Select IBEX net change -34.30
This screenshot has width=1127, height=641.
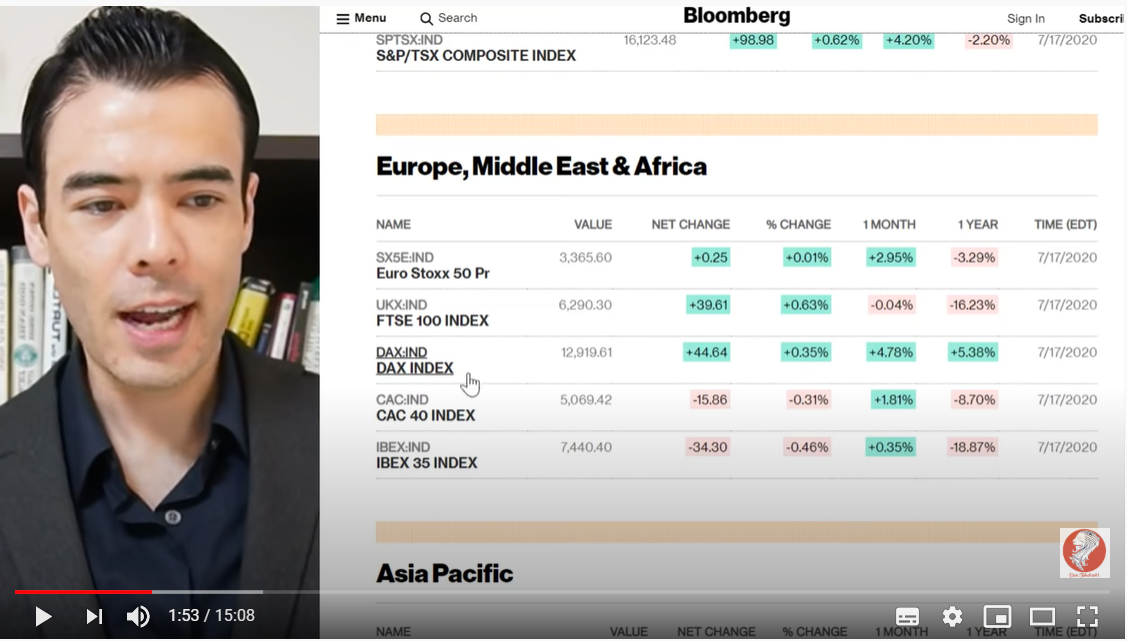(709, 447)
